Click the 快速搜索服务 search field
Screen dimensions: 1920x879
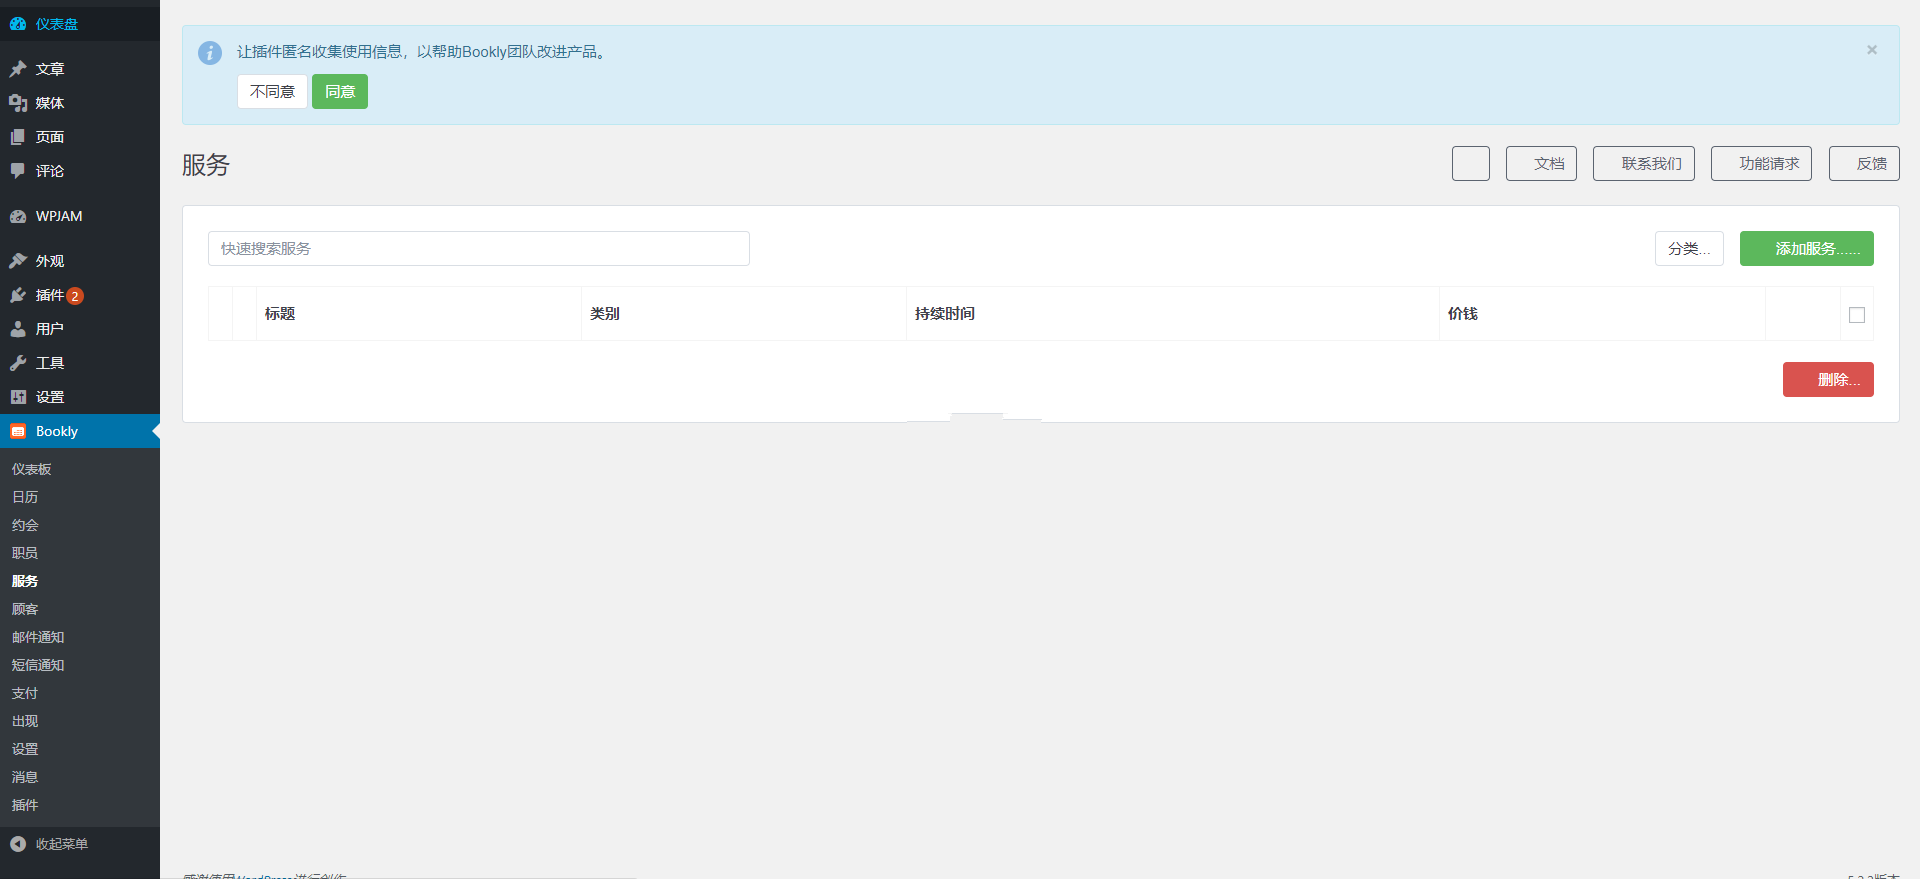coord(478,249)
